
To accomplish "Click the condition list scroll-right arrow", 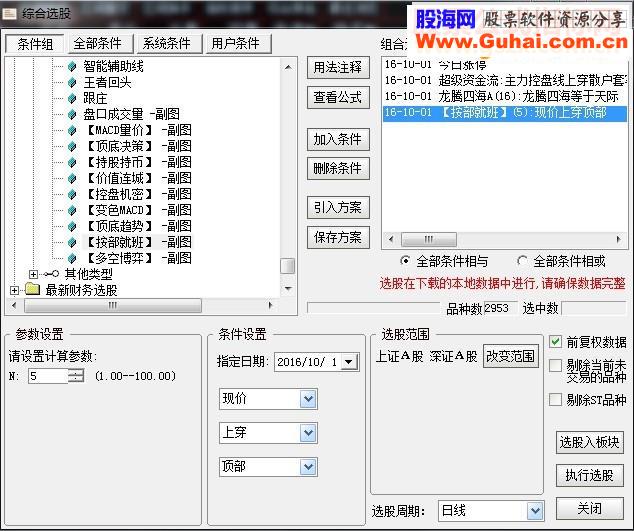I will (618, 239).
